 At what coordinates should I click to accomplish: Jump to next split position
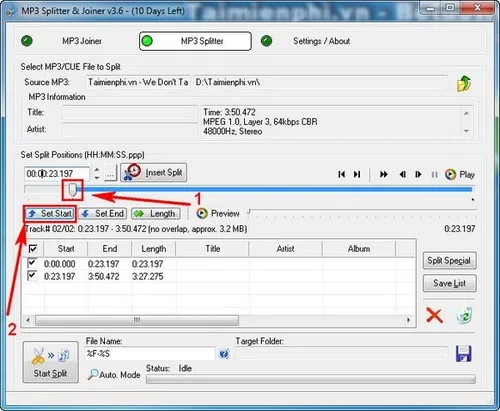click(x=357, y=174)
